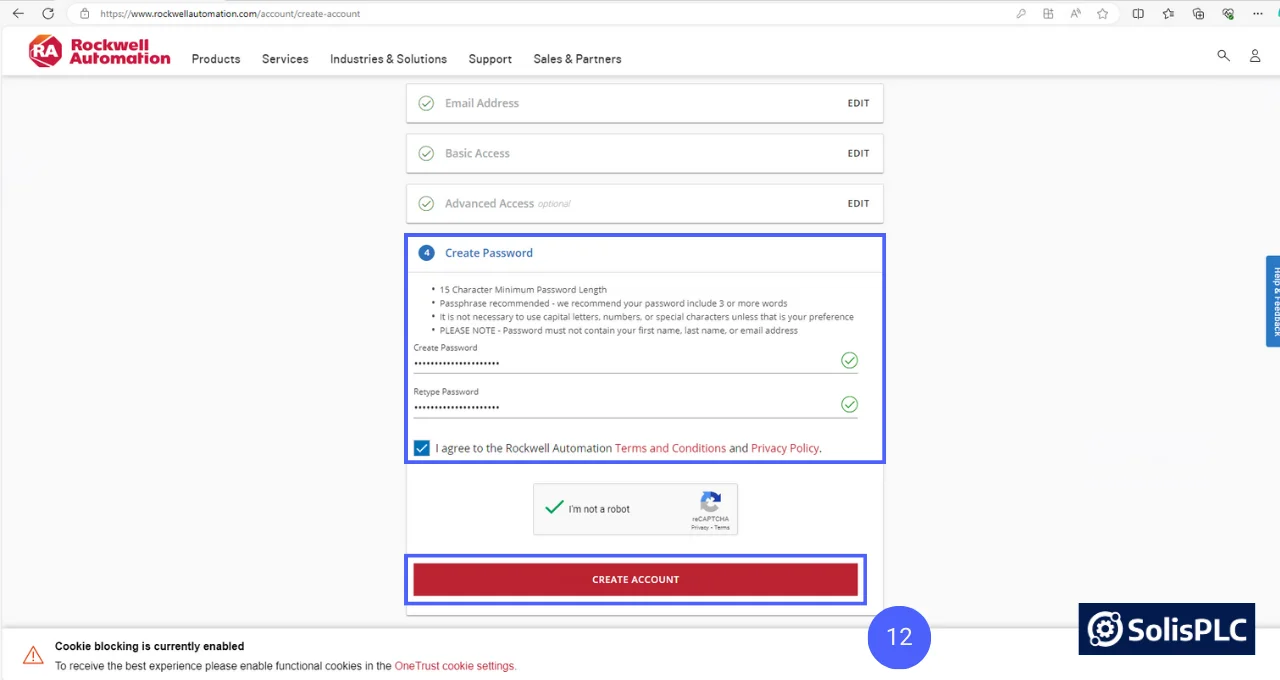The width and height of the screenshot is (1280, 680).
Task: Click the account profile icon
Action: [1255, 56]
